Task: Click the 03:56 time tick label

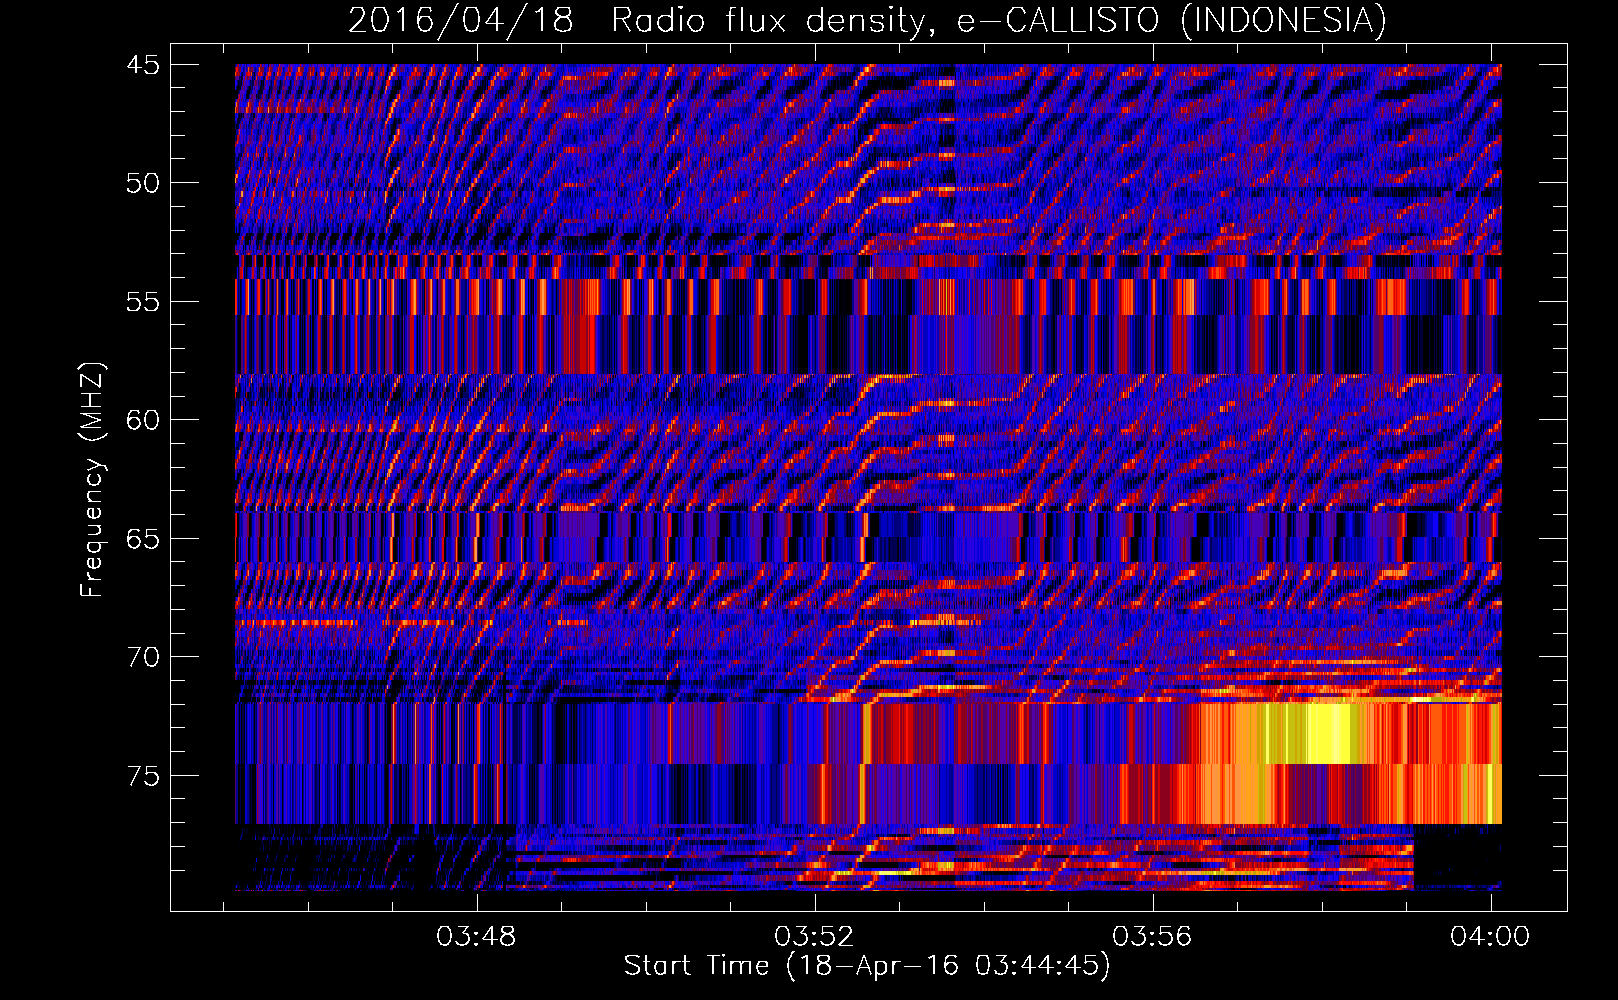Action: pyautogui.click(x=1153, y=936)
